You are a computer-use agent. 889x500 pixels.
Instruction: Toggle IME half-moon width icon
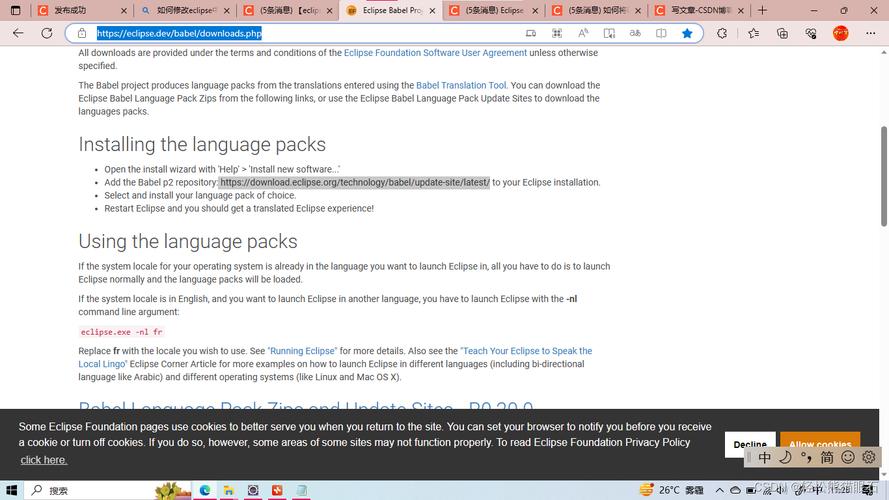point(785,457)
